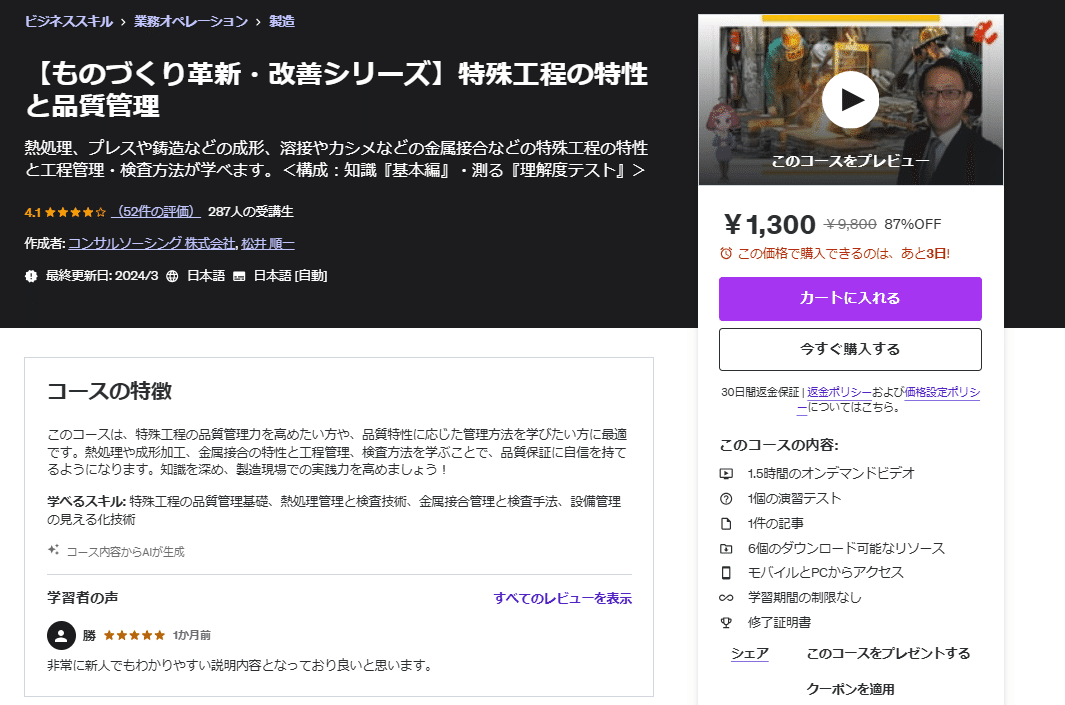Open the 松井 順一 instructor page
Screen dimensions: 1065x705
pyautogui.click(x=267, y=243)
